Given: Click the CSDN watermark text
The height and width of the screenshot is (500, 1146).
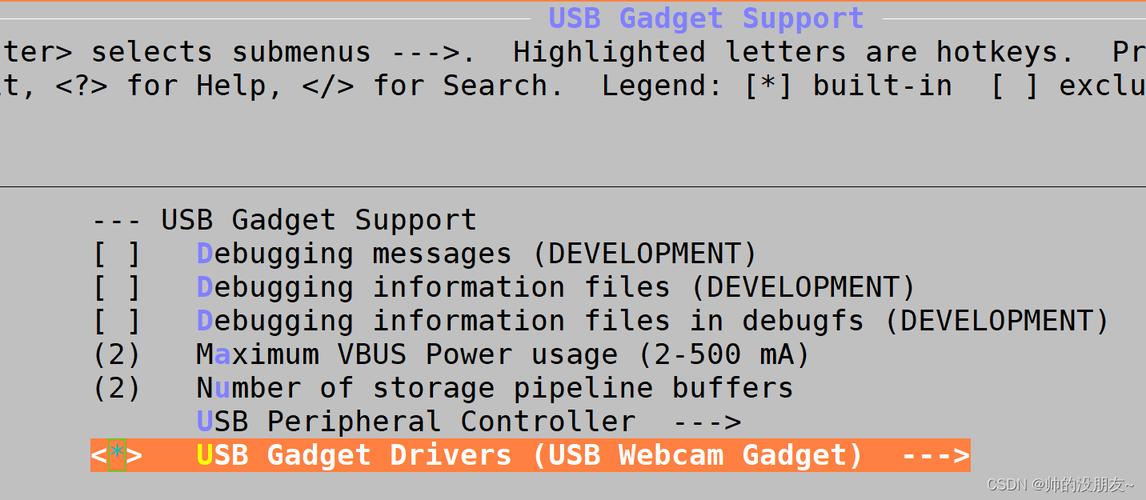Looking at the screenshot, I should [x=1060, y=484].
